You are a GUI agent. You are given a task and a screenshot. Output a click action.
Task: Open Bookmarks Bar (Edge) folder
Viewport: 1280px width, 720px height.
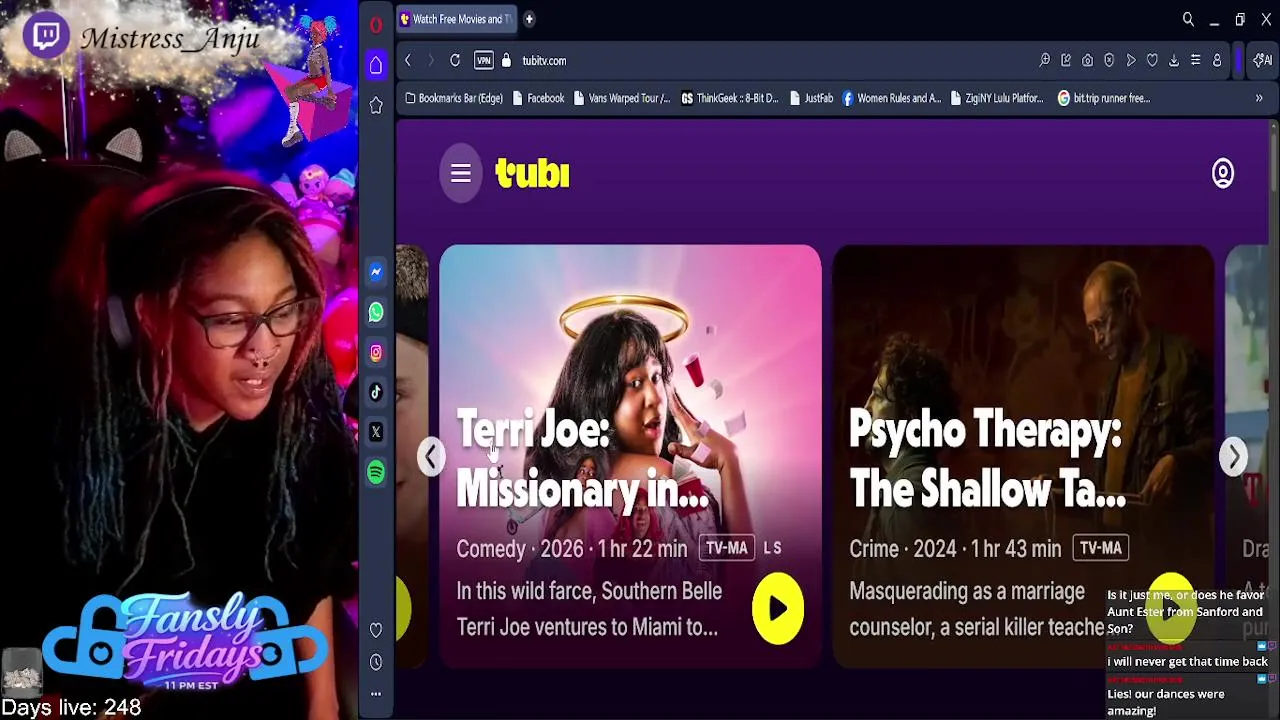coord(453,98)
